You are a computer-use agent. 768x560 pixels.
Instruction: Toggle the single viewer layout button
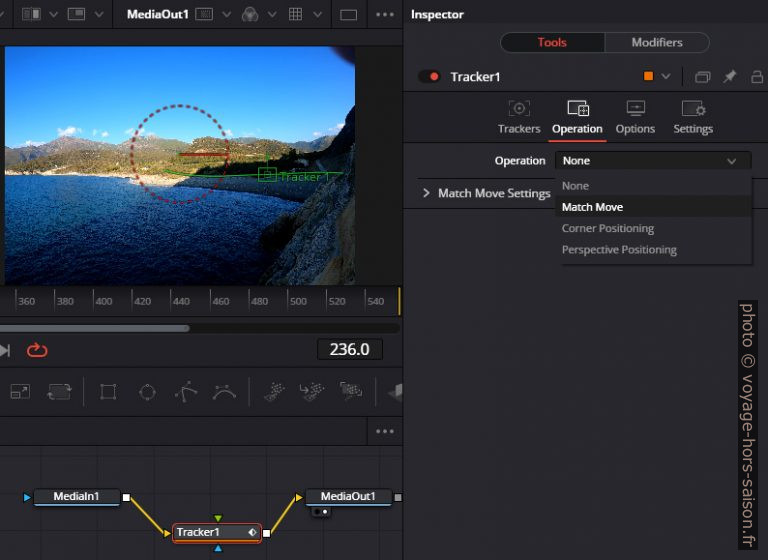pos(348,15)
